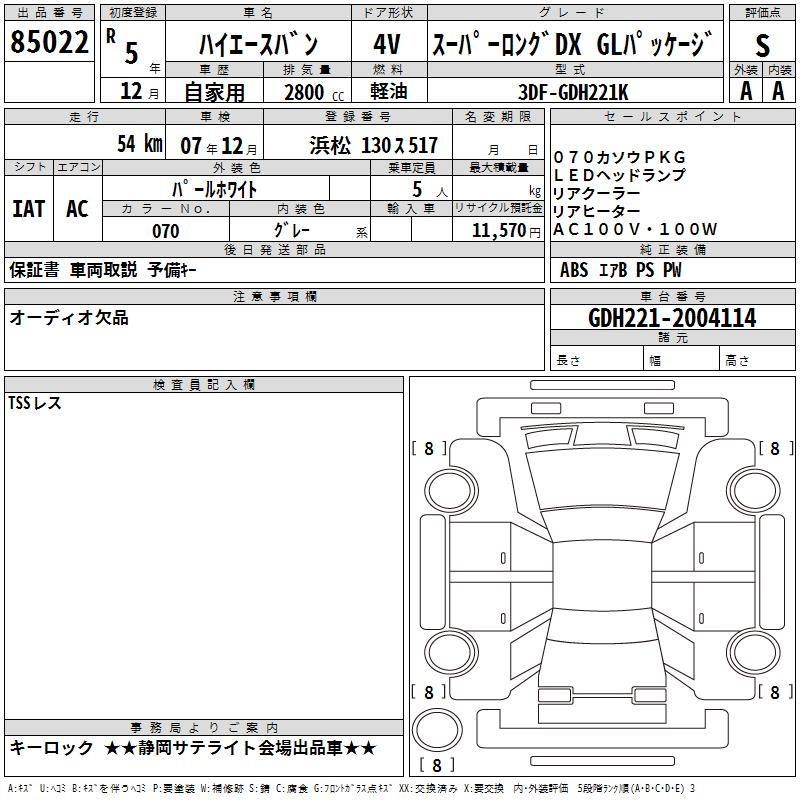Select the inspector note TSSレス
Screen dimensions: 800x800
click(35, 403)
